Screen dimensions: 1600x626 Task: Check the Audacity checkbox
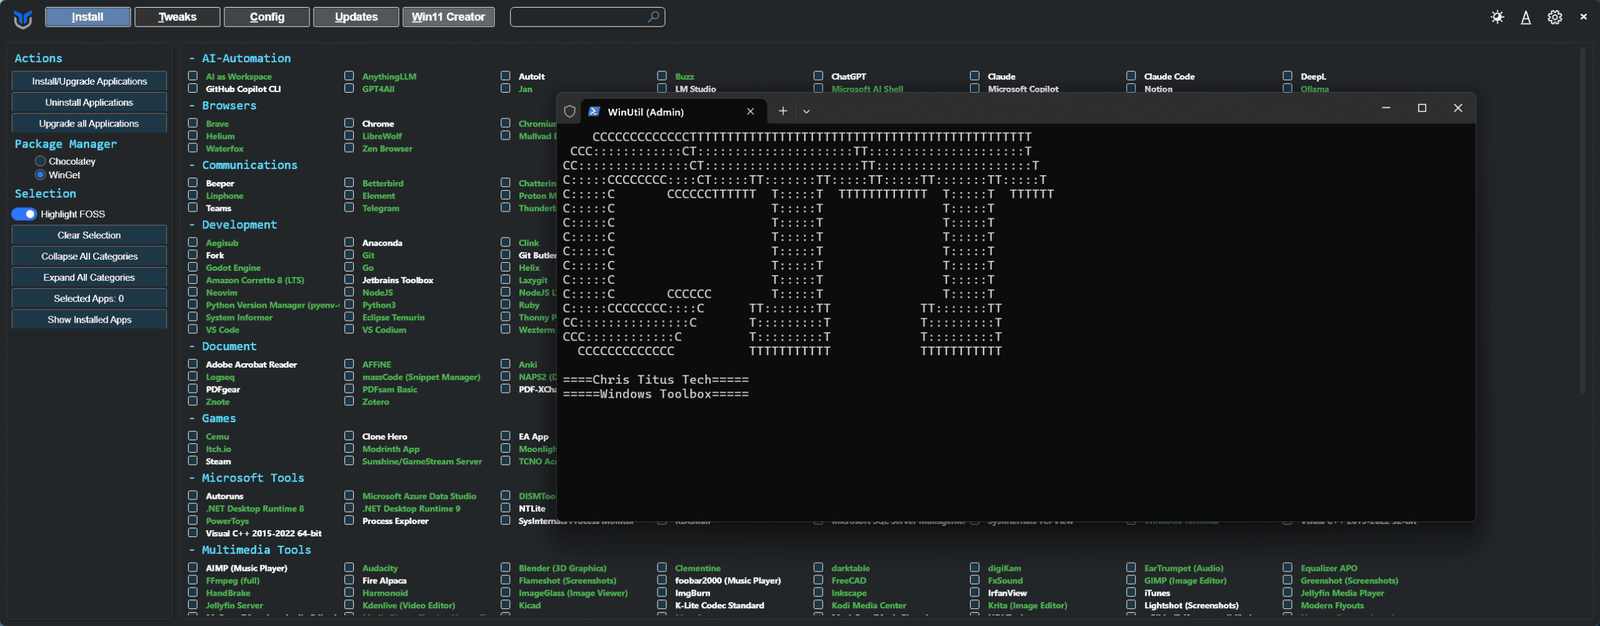tap(349, 567)
